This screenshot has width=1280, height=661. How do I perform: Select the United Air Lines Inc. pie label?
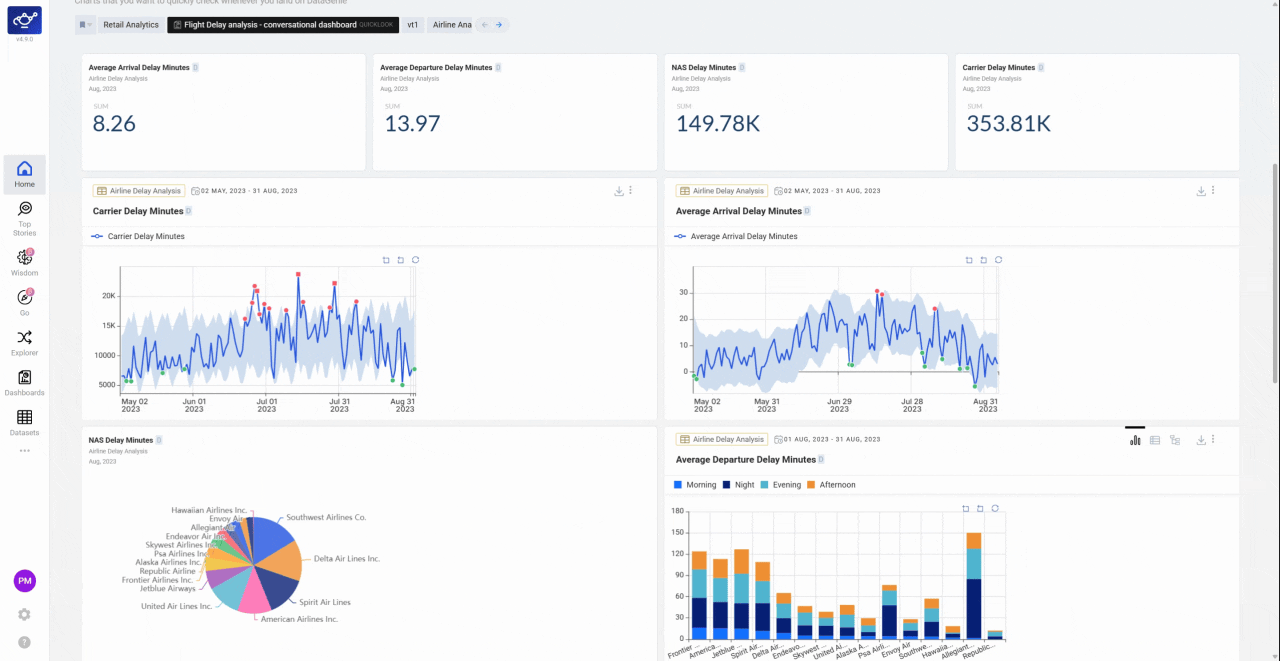[x=176, y=606]
